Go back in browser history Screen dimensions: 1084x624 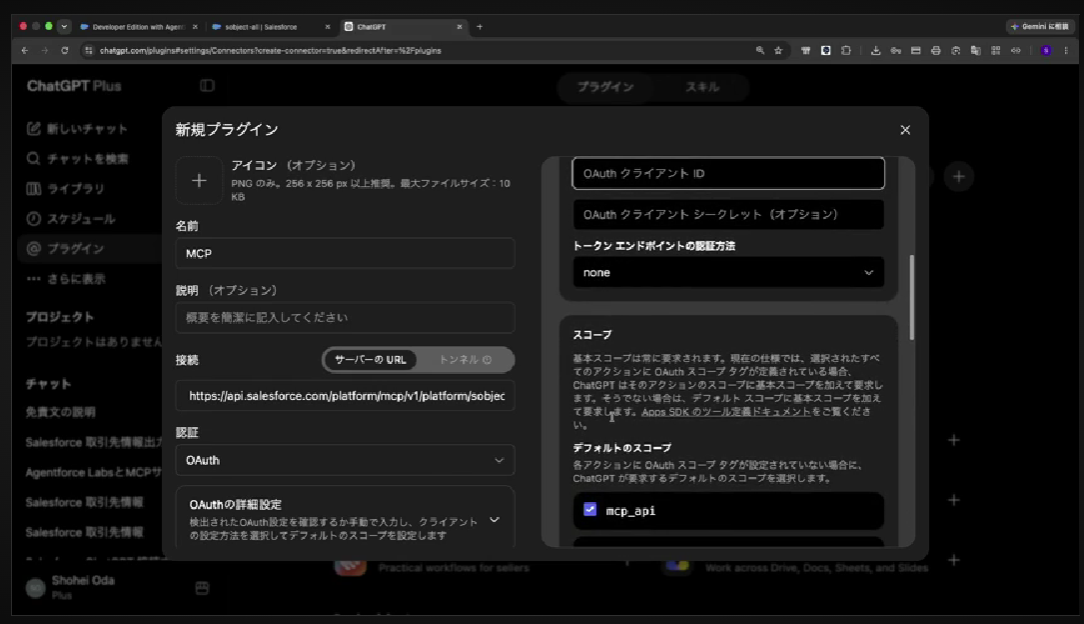pyautogui.click(x=25, y=50)
